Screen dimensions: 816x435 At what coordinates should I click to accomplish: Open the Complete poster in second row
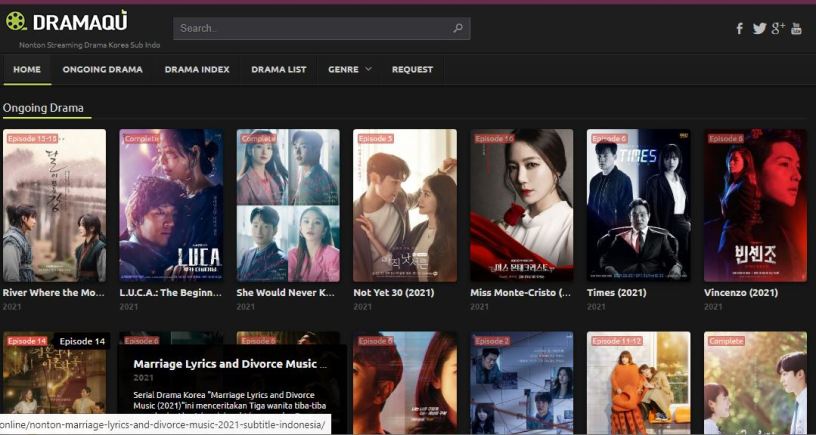tap(755, 383)
